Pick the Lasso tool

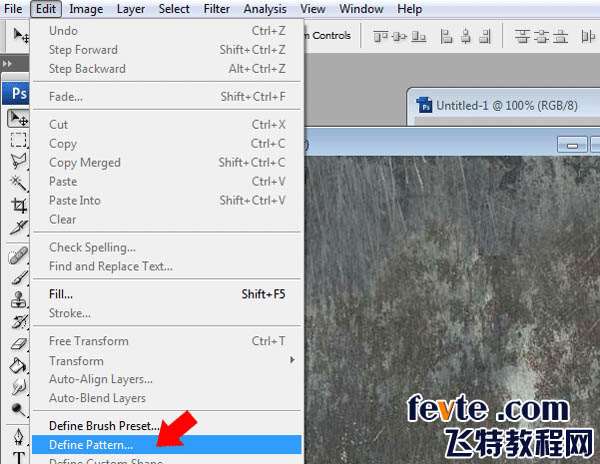(18, 160)
